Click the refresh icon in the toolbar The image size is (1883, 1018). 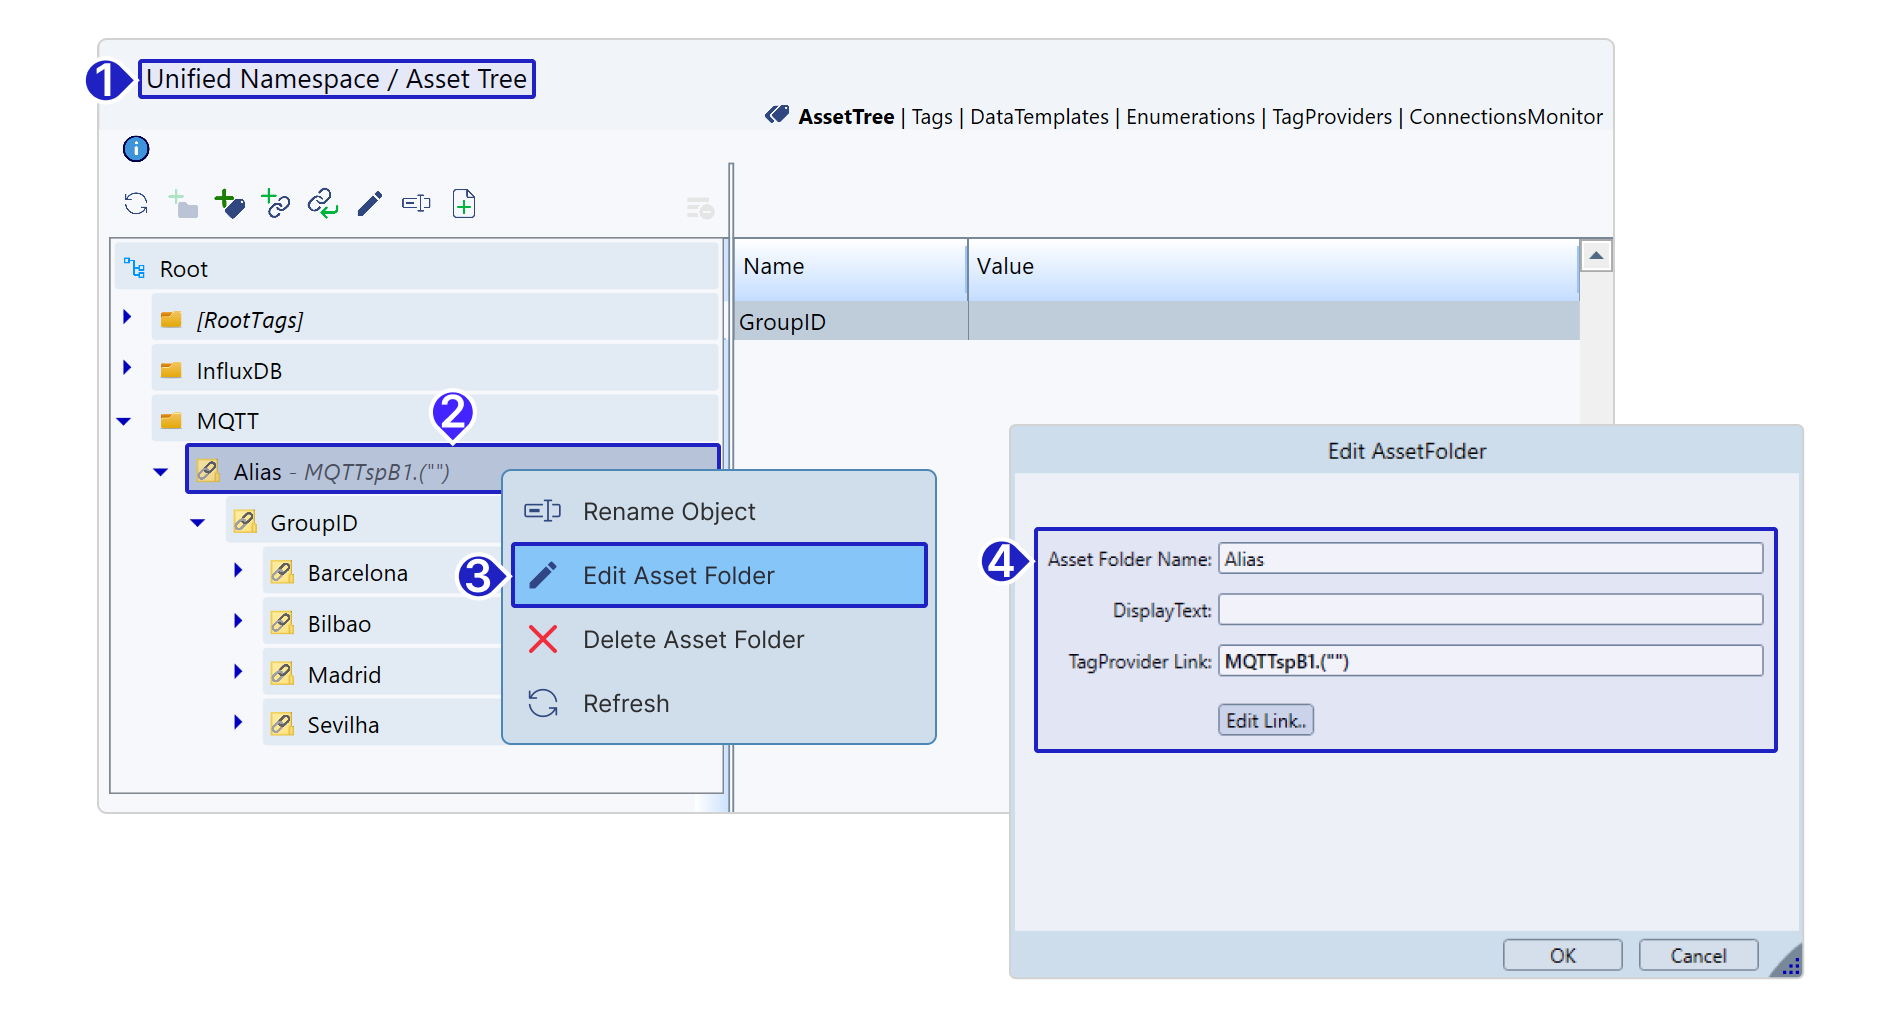136,204
